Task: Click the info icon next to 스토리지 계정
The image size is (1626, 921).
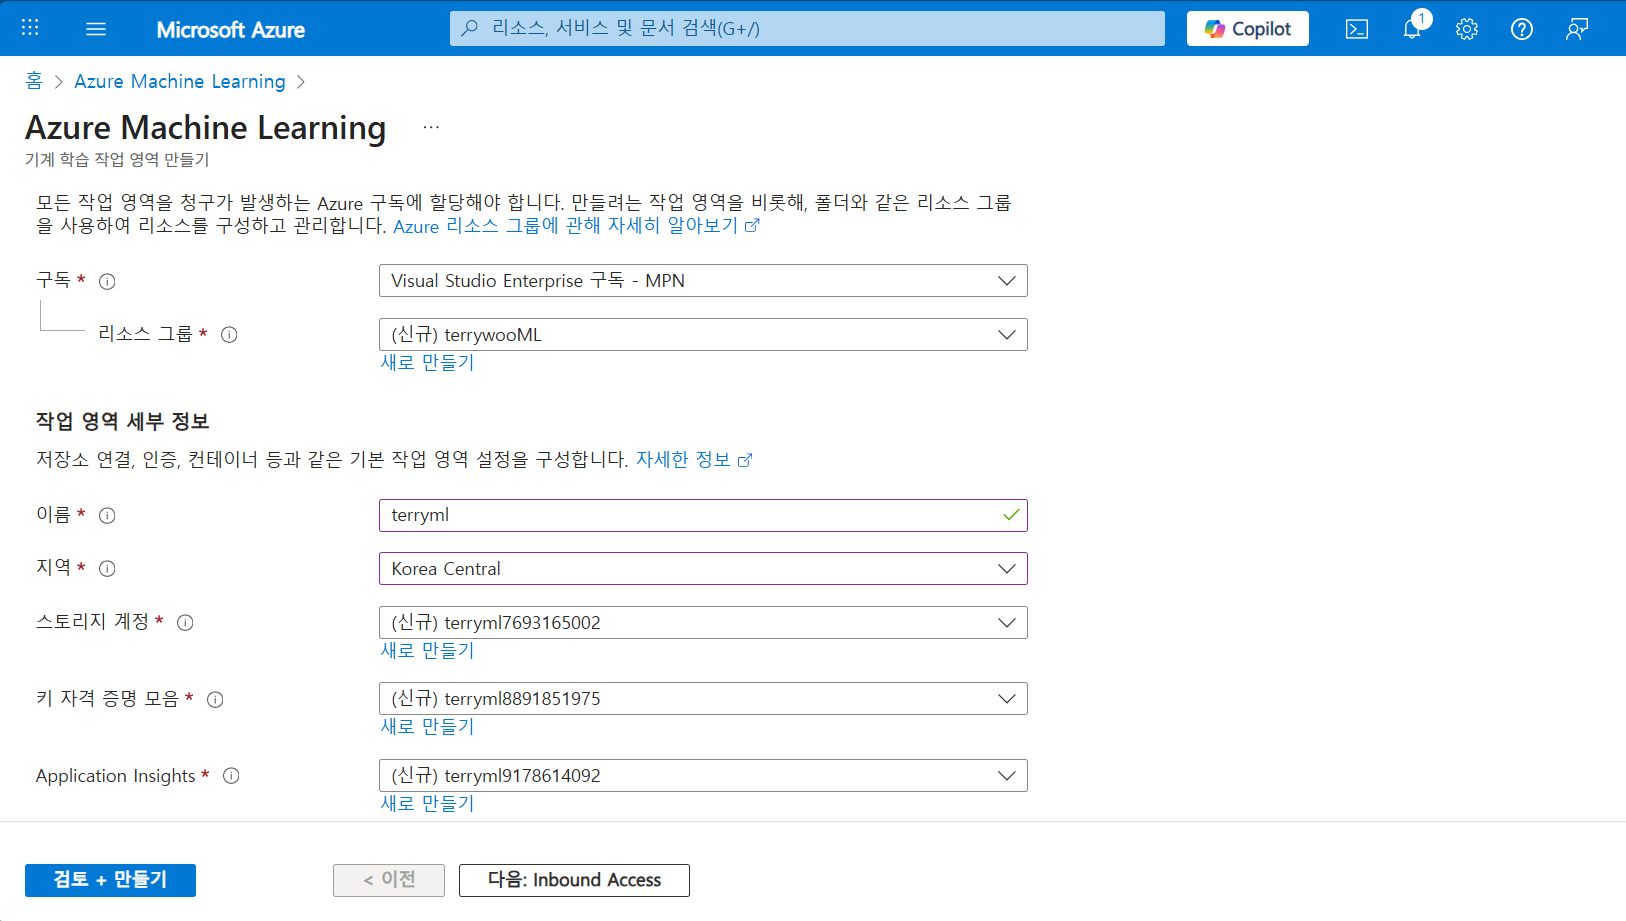Action: click(x=185, y=622)
